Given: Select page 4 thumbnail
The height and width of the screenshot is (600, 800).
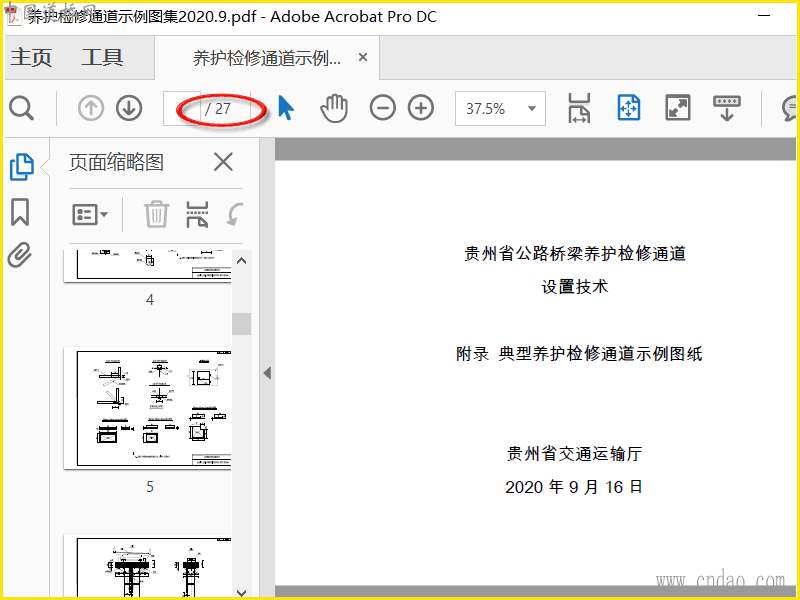Looking at the screenshot, I should [x=148, y=265].
